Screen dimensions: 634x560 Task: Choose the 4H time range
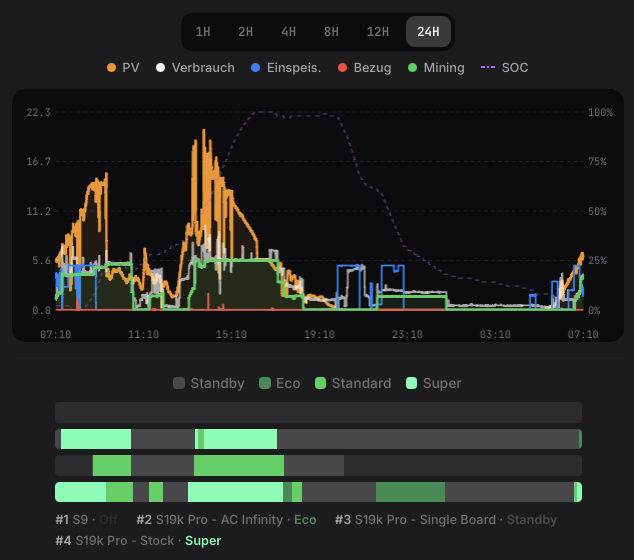click(x=288, y=32)
